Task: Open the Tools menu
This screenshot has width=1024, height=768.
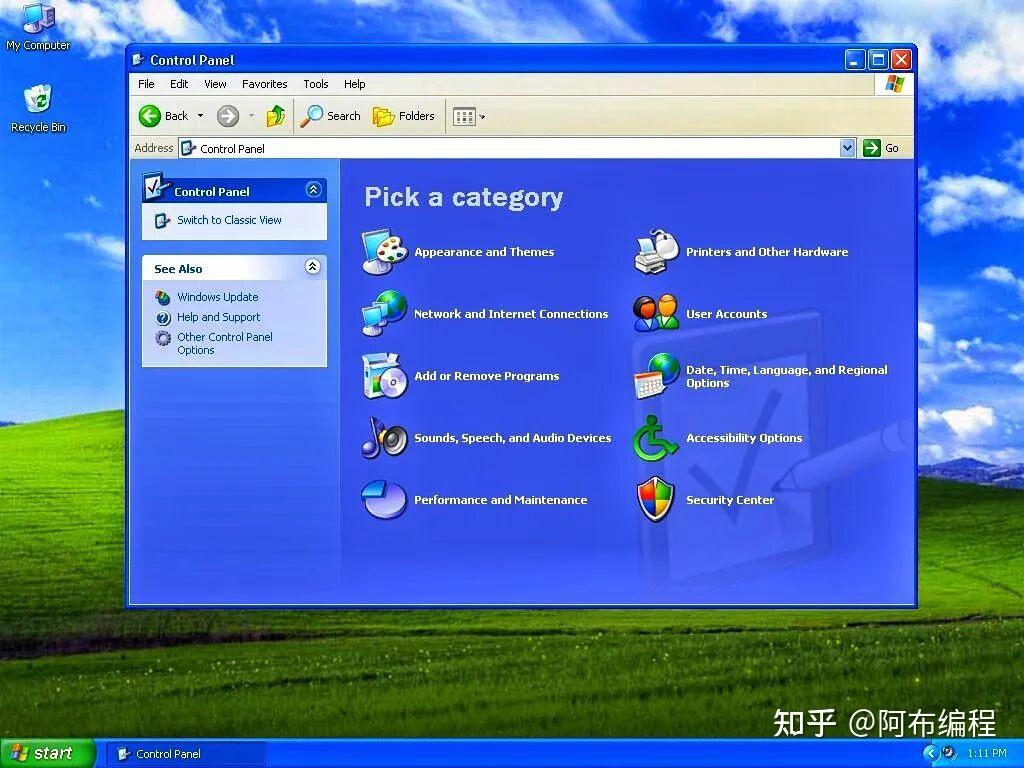Action: coord(315,84)
